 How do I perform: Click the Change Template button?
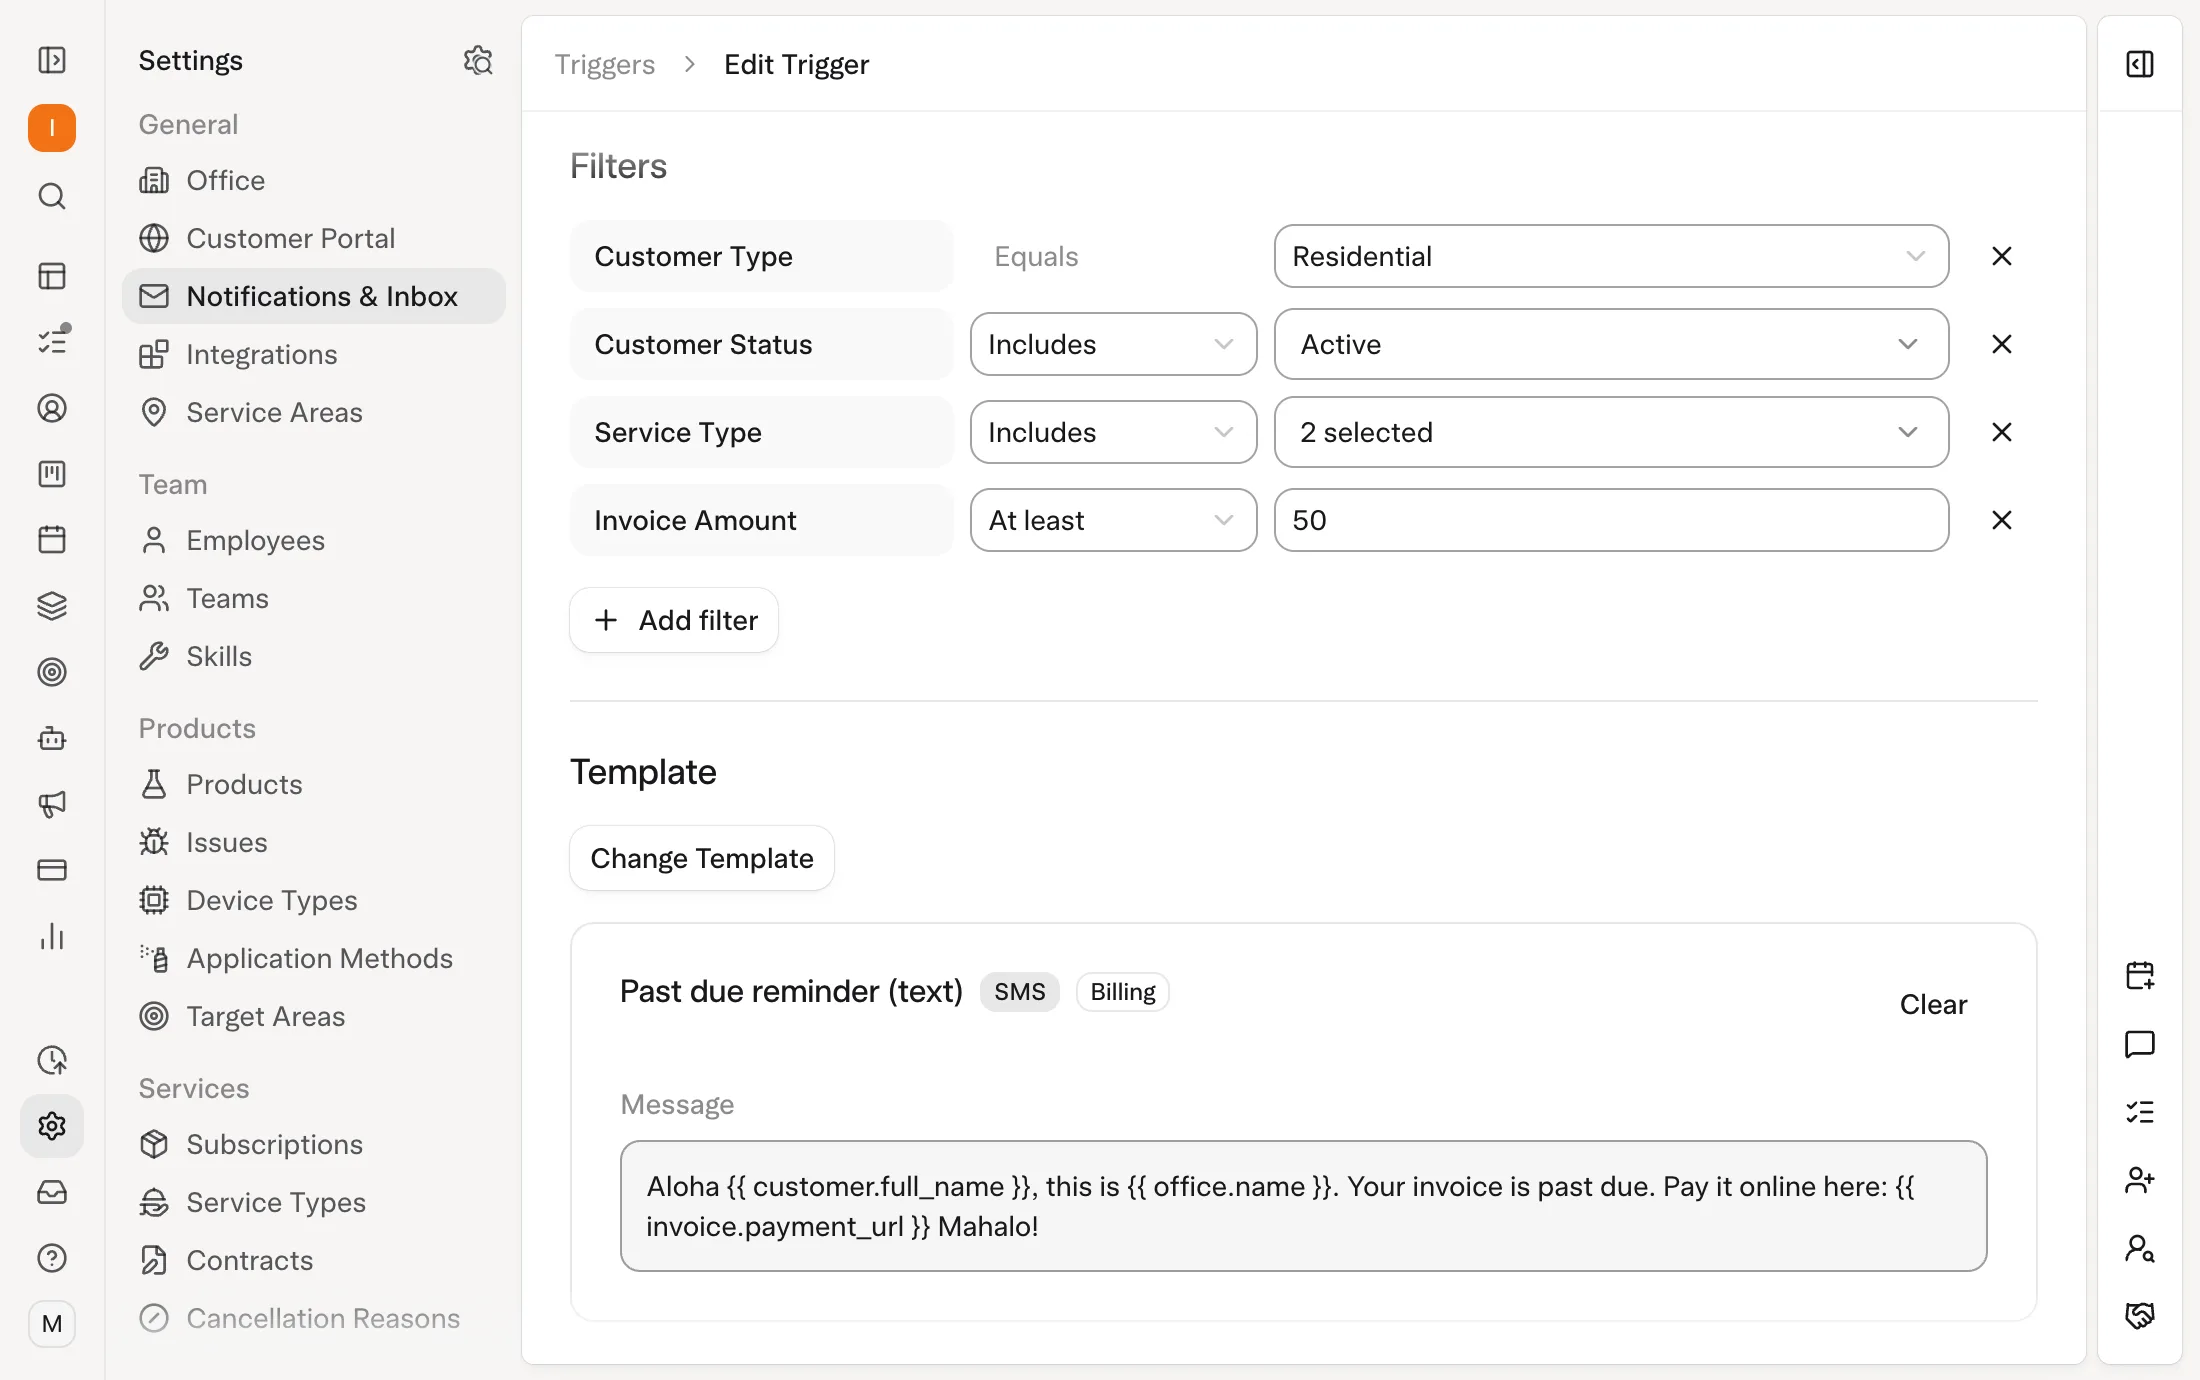pos(702,858)
